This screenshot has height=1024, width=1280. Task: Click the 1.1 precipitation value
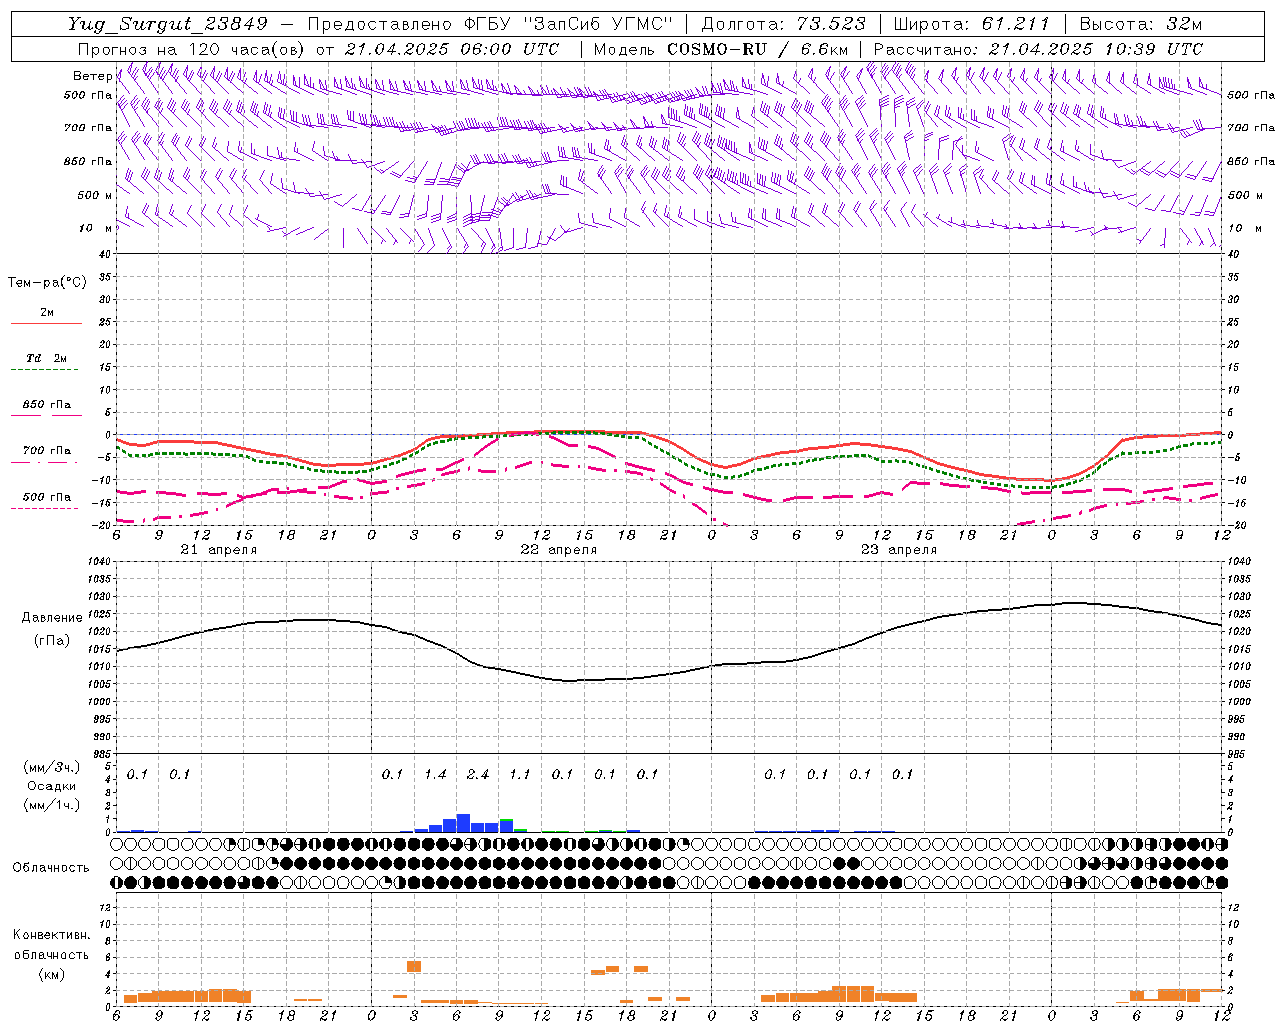tap(520, 774)
